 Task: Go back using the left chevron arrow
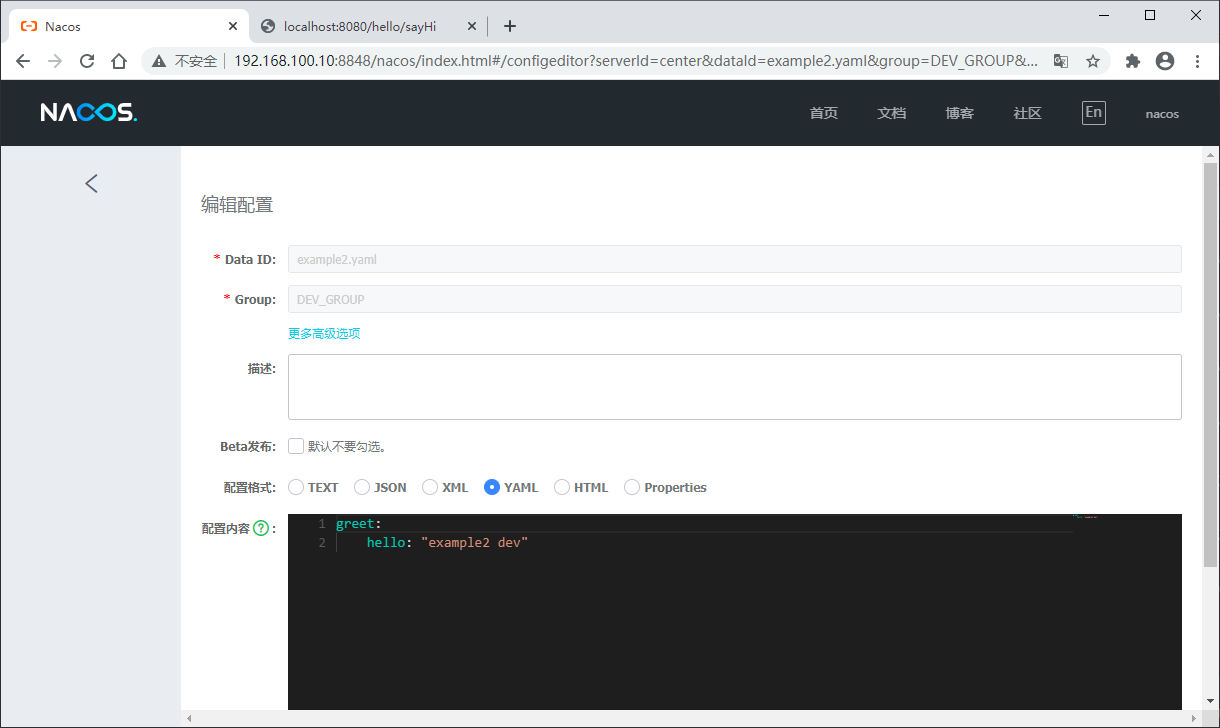tap(91, 183)
